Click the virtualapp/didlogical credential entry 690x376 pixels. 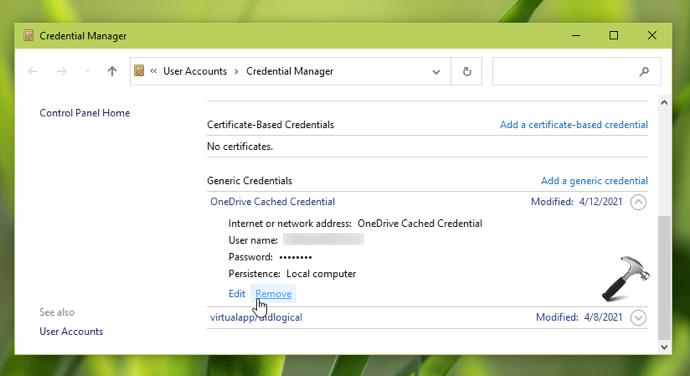point(256,317)
